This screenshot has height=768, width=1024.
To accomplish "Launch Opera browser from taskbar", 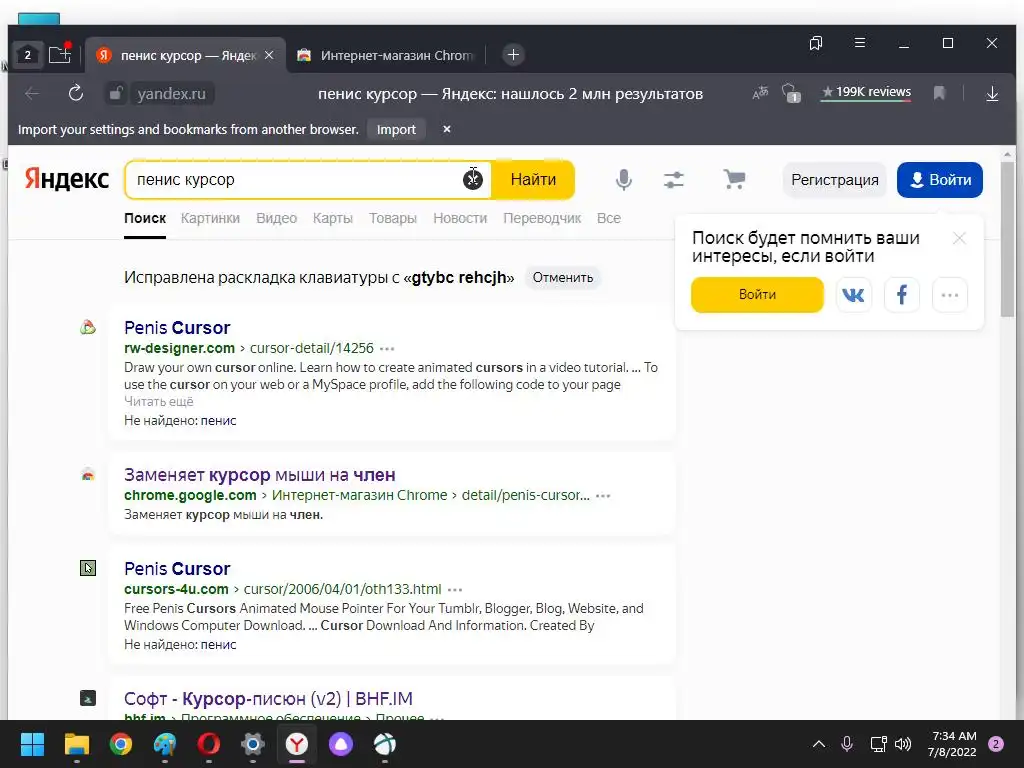I will pyautogui.click(x=208, y=744).
